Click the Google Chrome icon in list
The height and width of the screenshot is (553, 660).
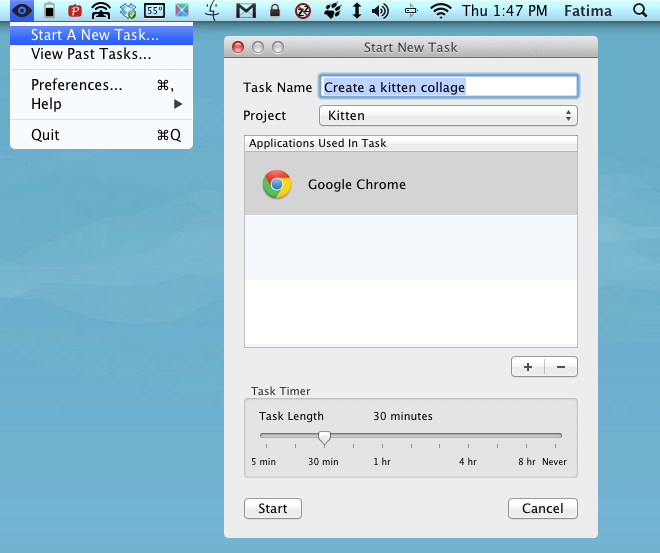pos(277,184)
